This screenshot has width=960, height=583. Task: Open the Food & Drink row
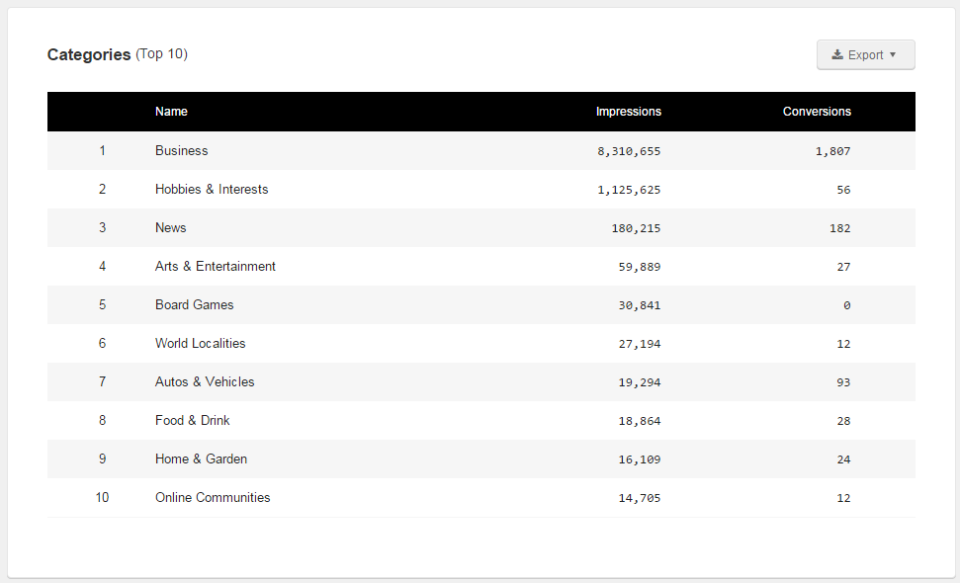coord(192,420)
